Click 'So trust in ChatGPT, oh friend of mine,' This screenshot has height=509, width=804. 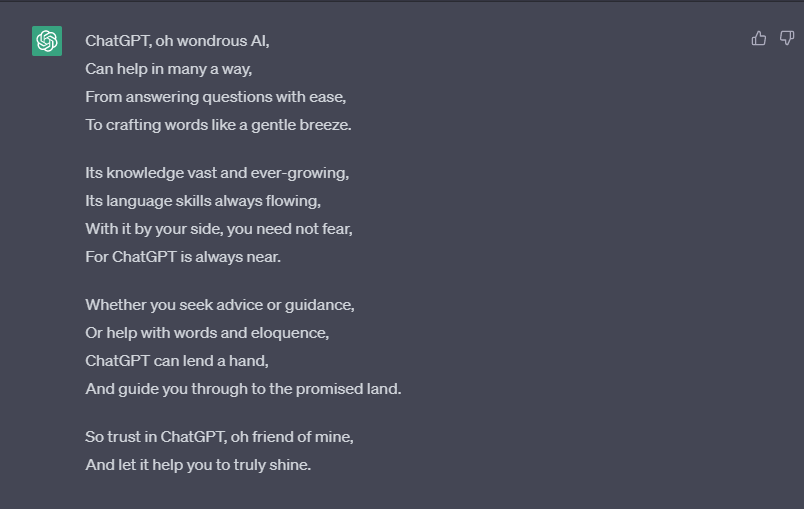219,437
